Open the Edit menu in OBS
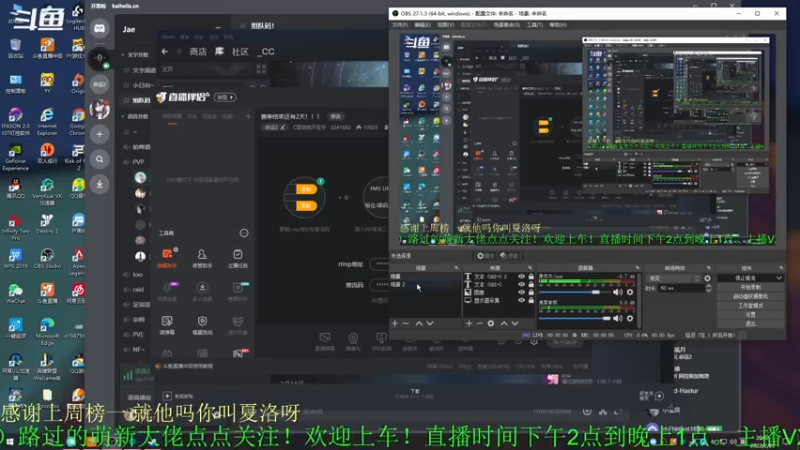The width and height of the screenshot is (800, 450). tap(422, 24)
